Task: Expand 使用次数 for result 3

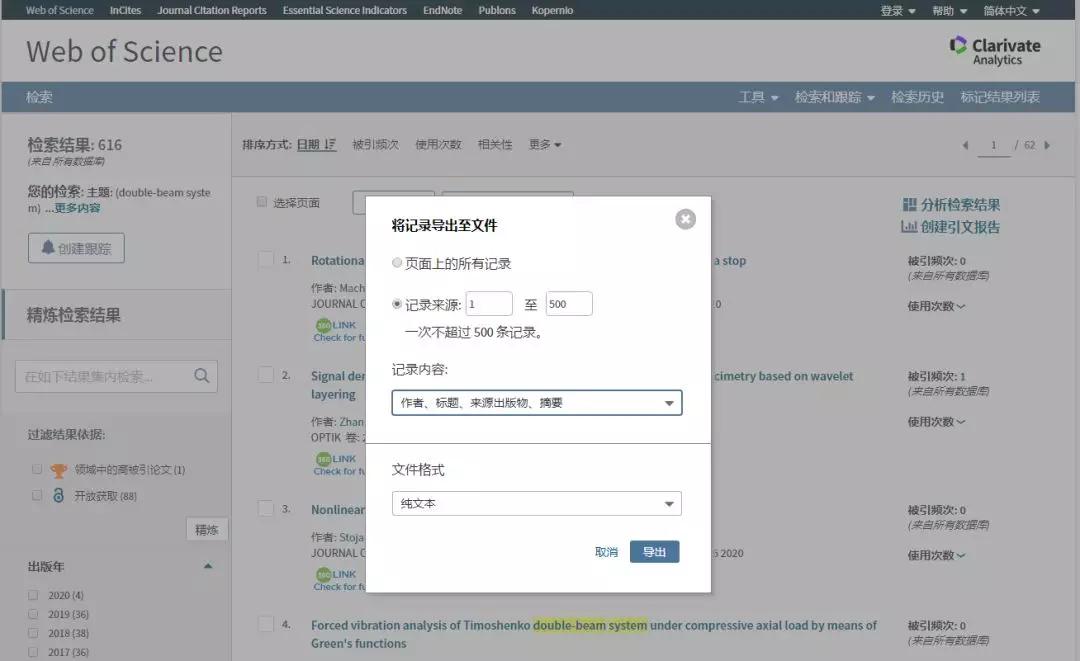Action: click(936, 555)
